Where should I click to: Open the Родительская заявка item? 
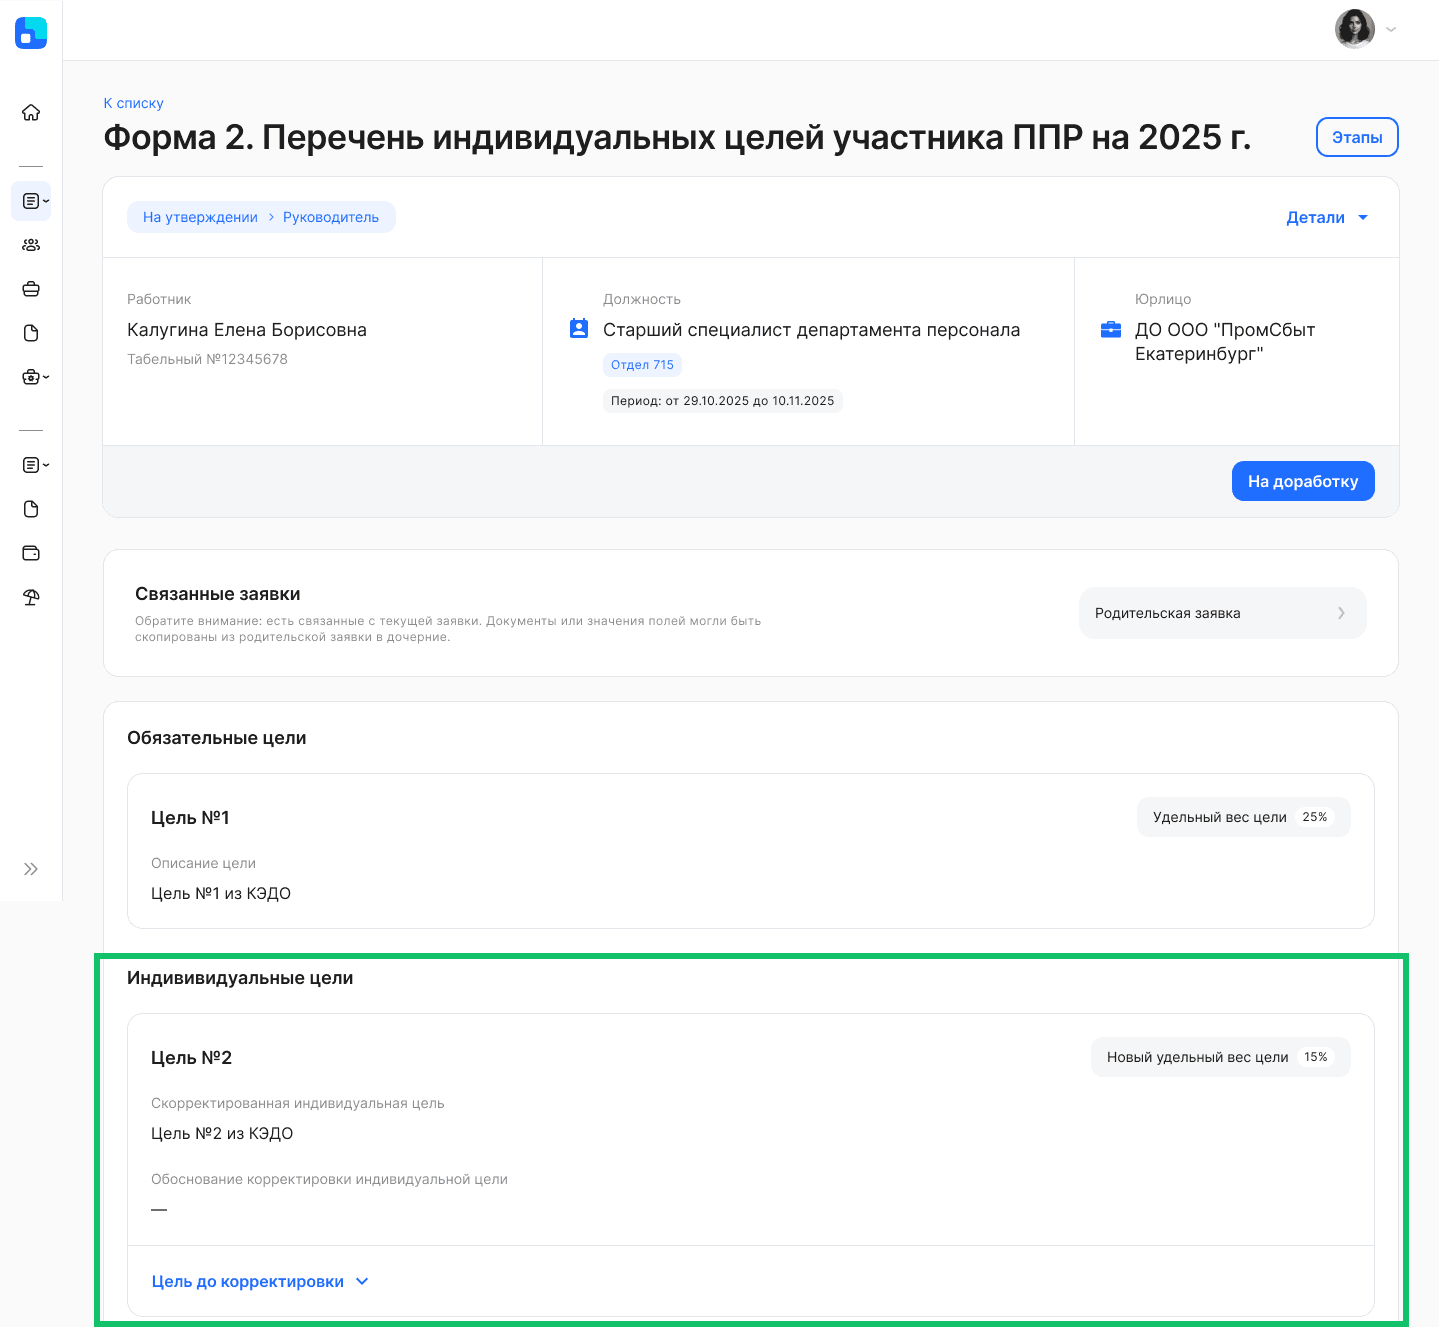[x=1222, y=613]
